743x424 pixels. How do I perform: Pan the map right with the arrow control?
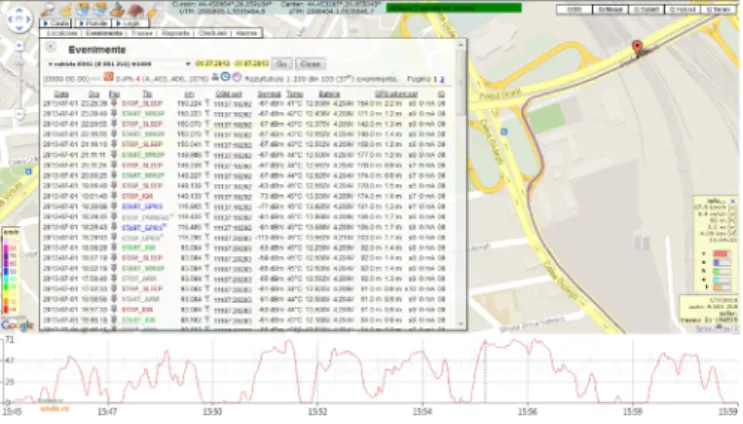coord(28,19)
